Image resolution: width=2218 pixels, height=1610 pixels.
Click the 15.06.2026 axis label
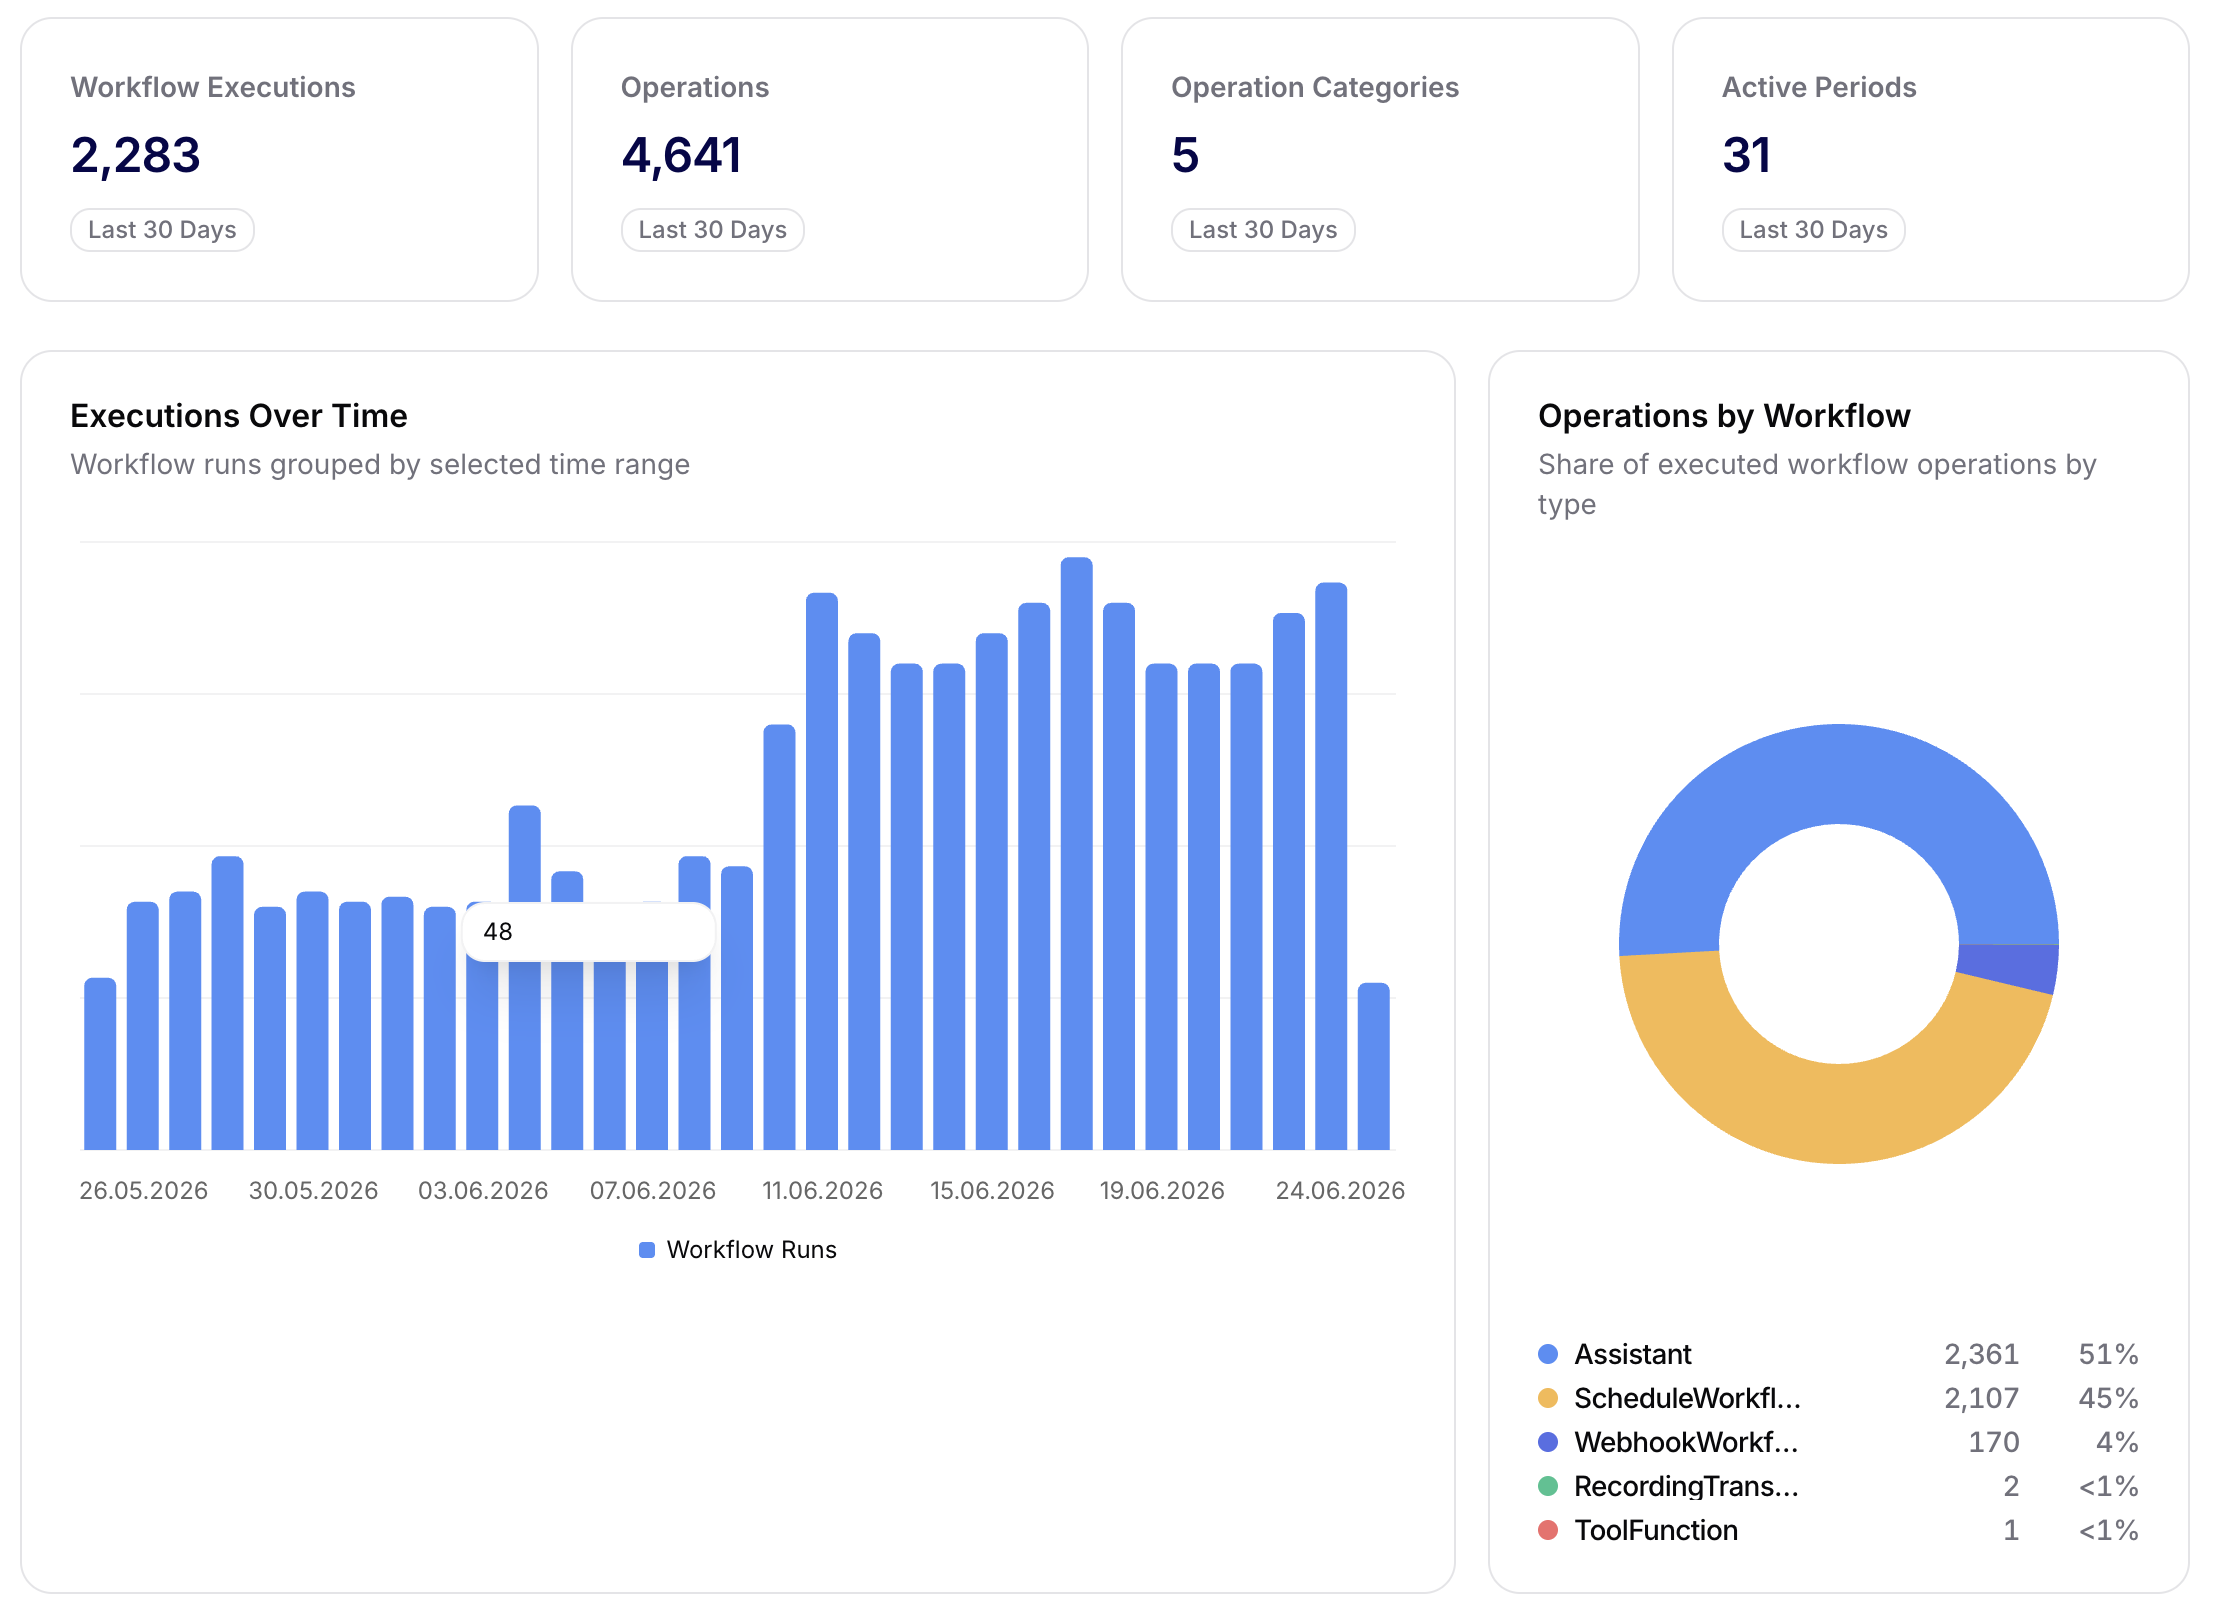pos(992,1191)
